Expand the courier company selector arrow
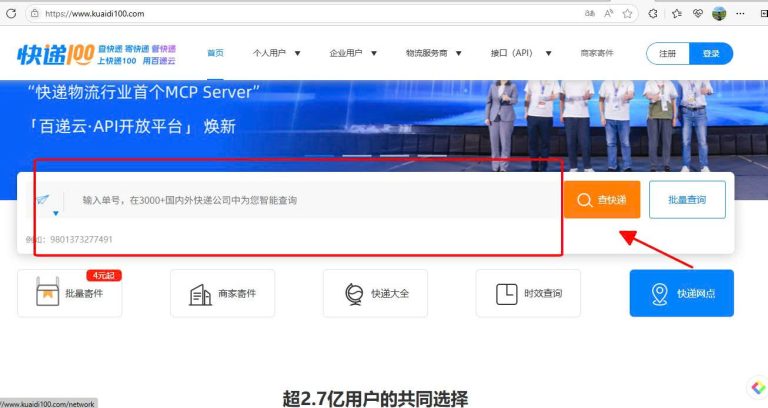The width and height of the screenshot is (768, 408). pyautogui.click(x=55, y=213)
